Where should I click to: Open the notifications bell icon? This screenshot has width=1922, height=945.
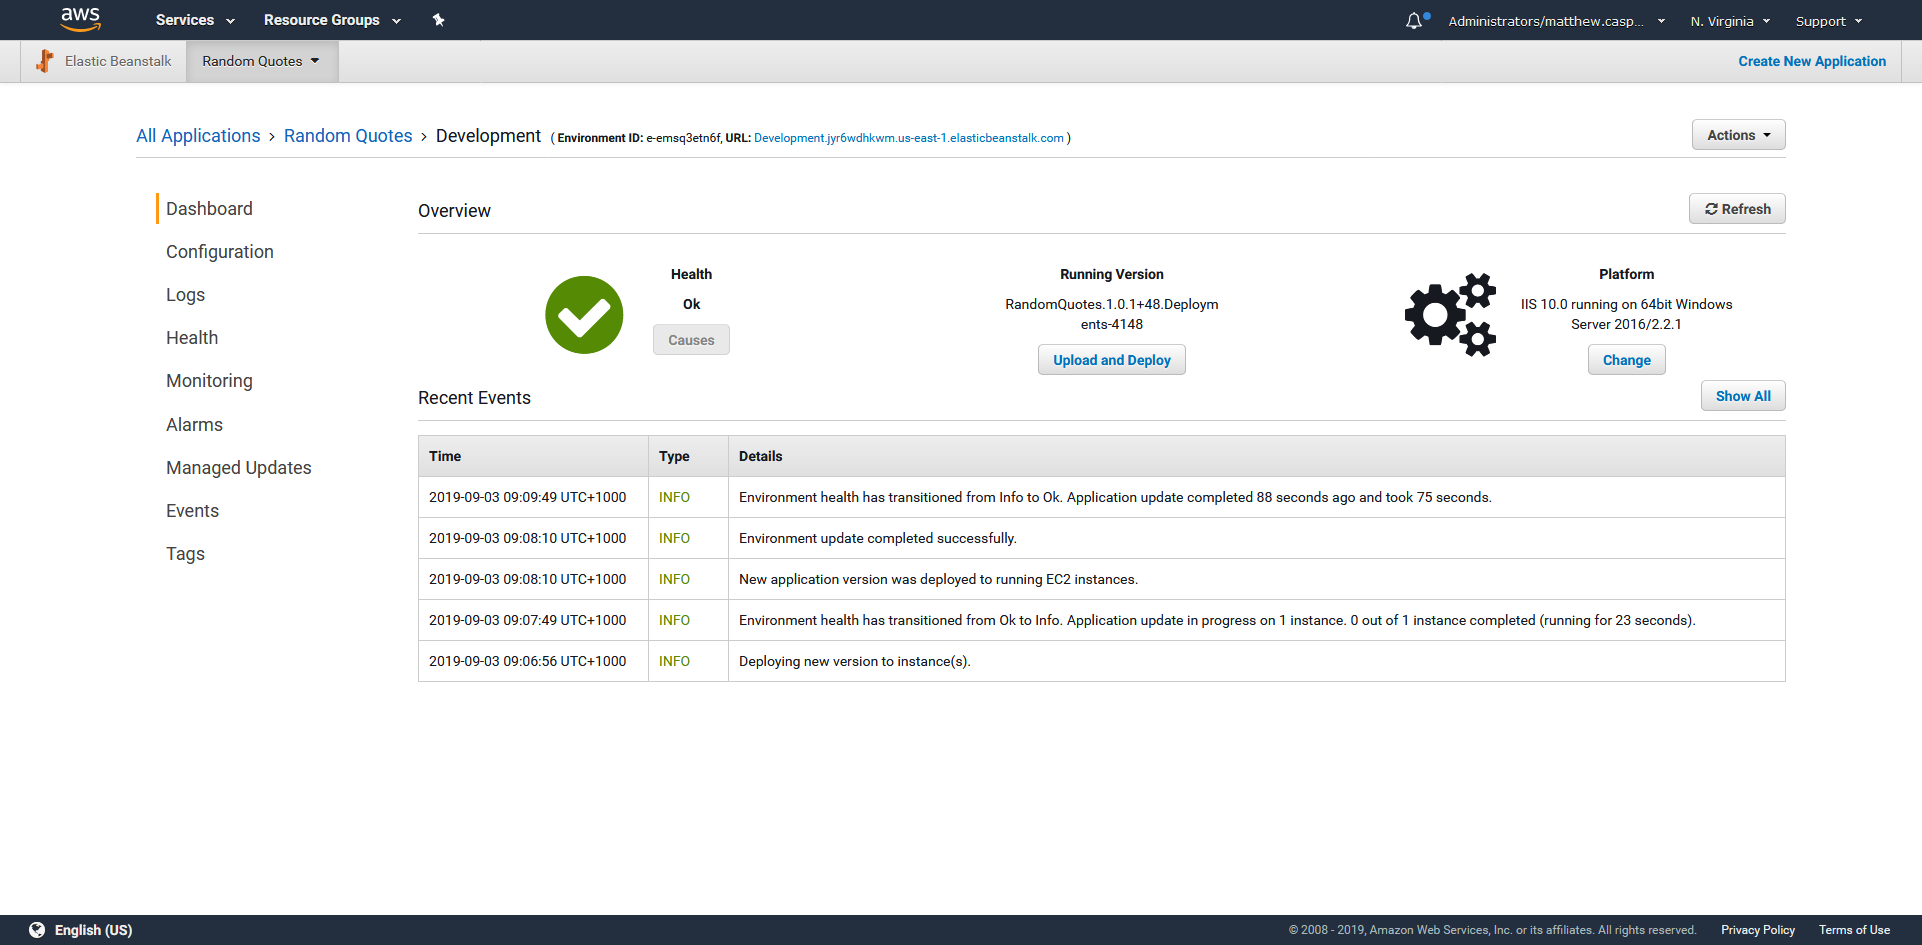[x=1414, y=21]
